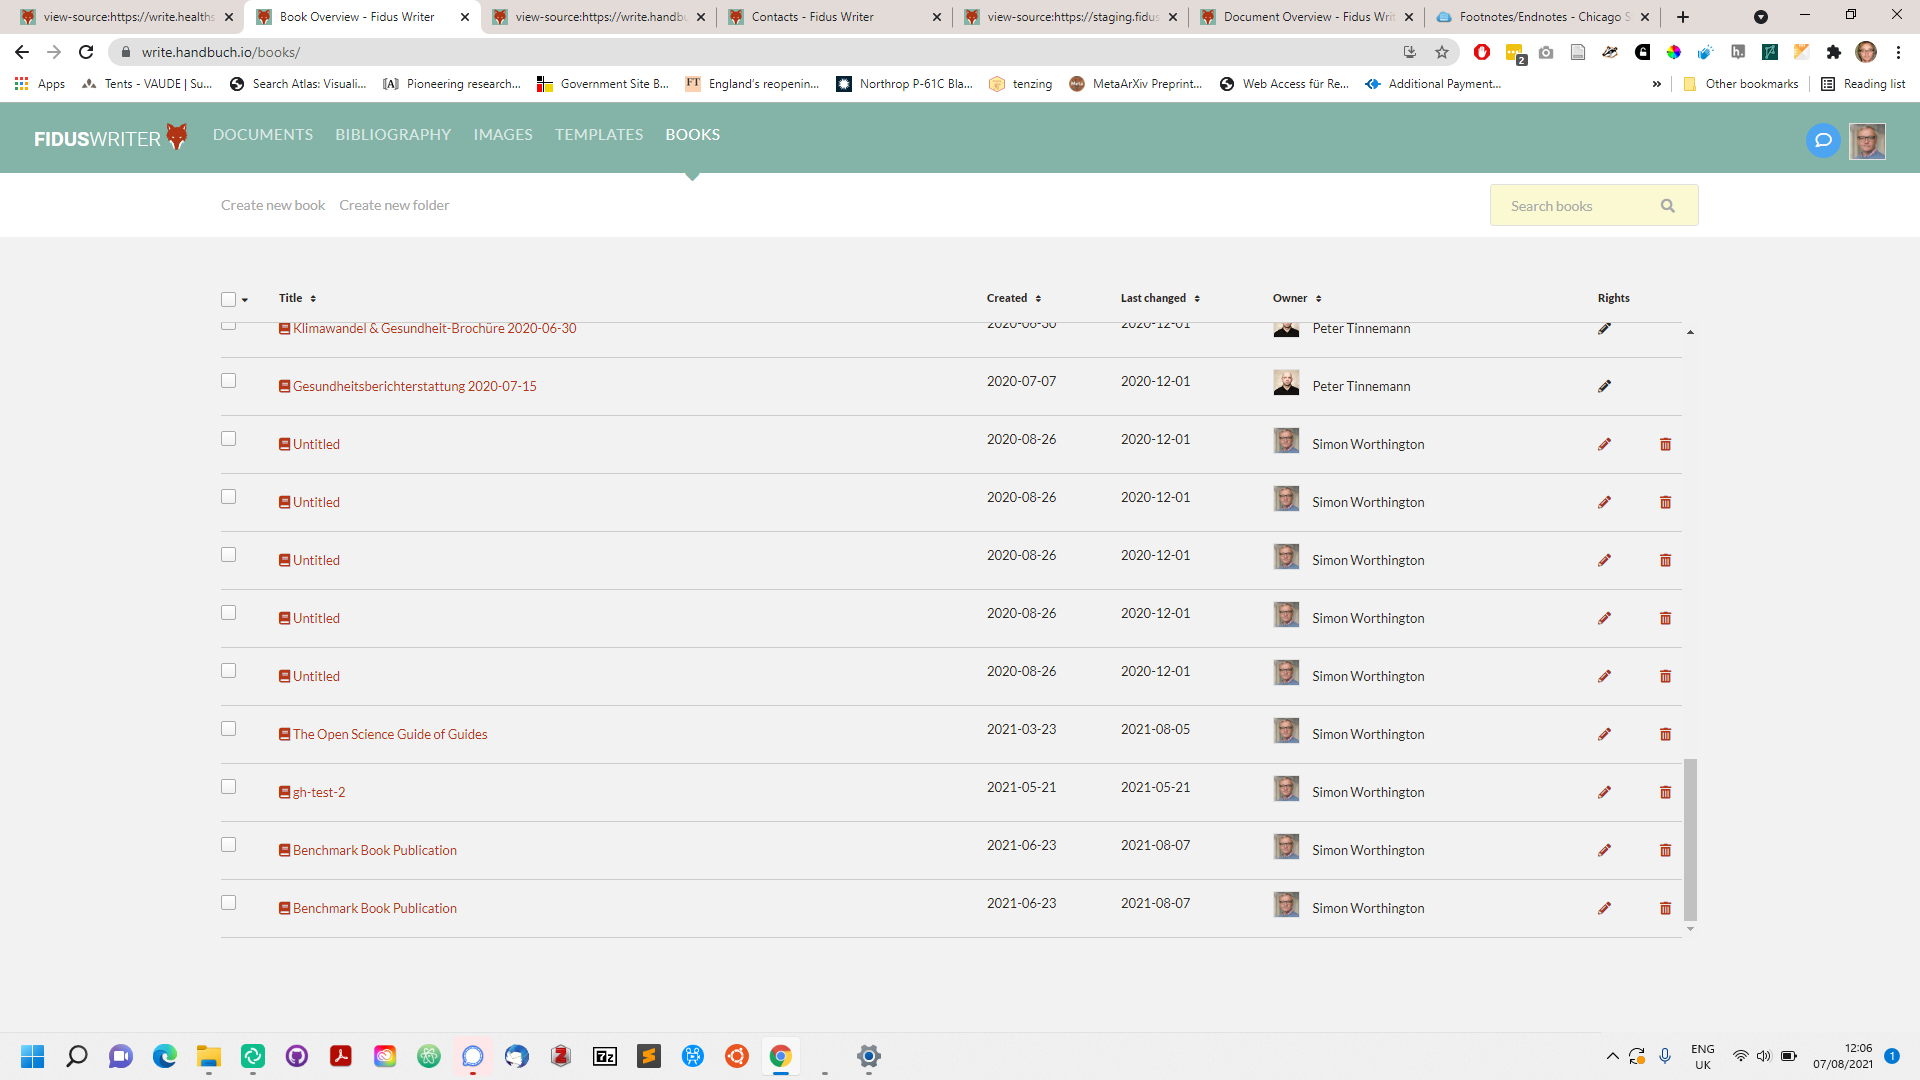The image size is (1920, 1080).
Task: Click trash icon for gh-test-2 book
Action: [x=1665, y=792]
